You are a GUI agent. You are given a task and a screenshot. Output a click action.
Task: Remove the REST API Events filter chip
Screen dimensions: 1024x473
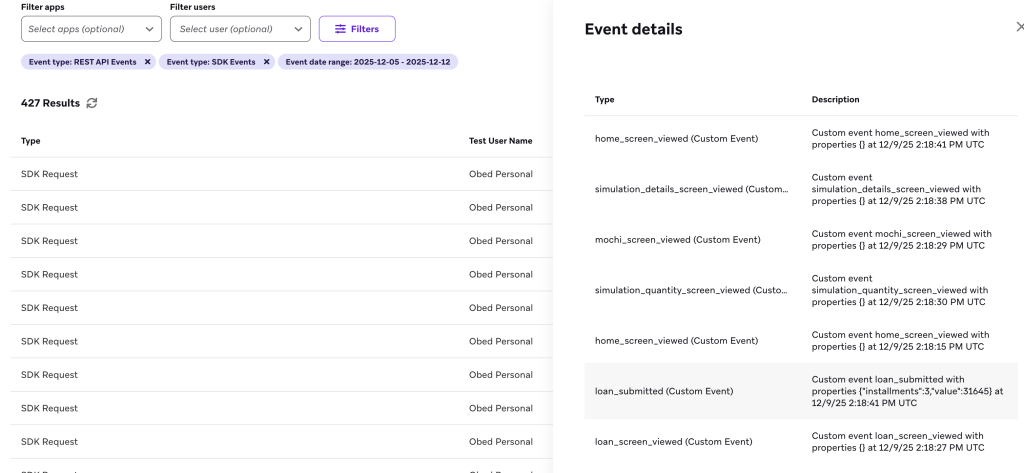click(148, 62)
